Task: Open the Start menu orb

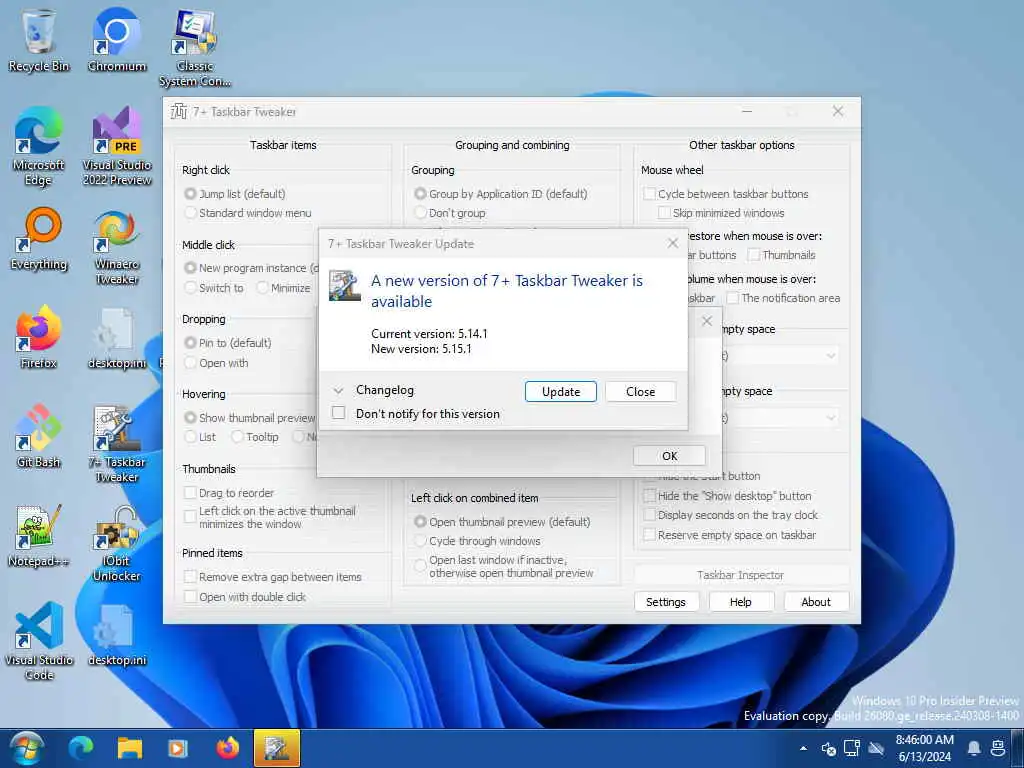Action: tap(27, 748)
